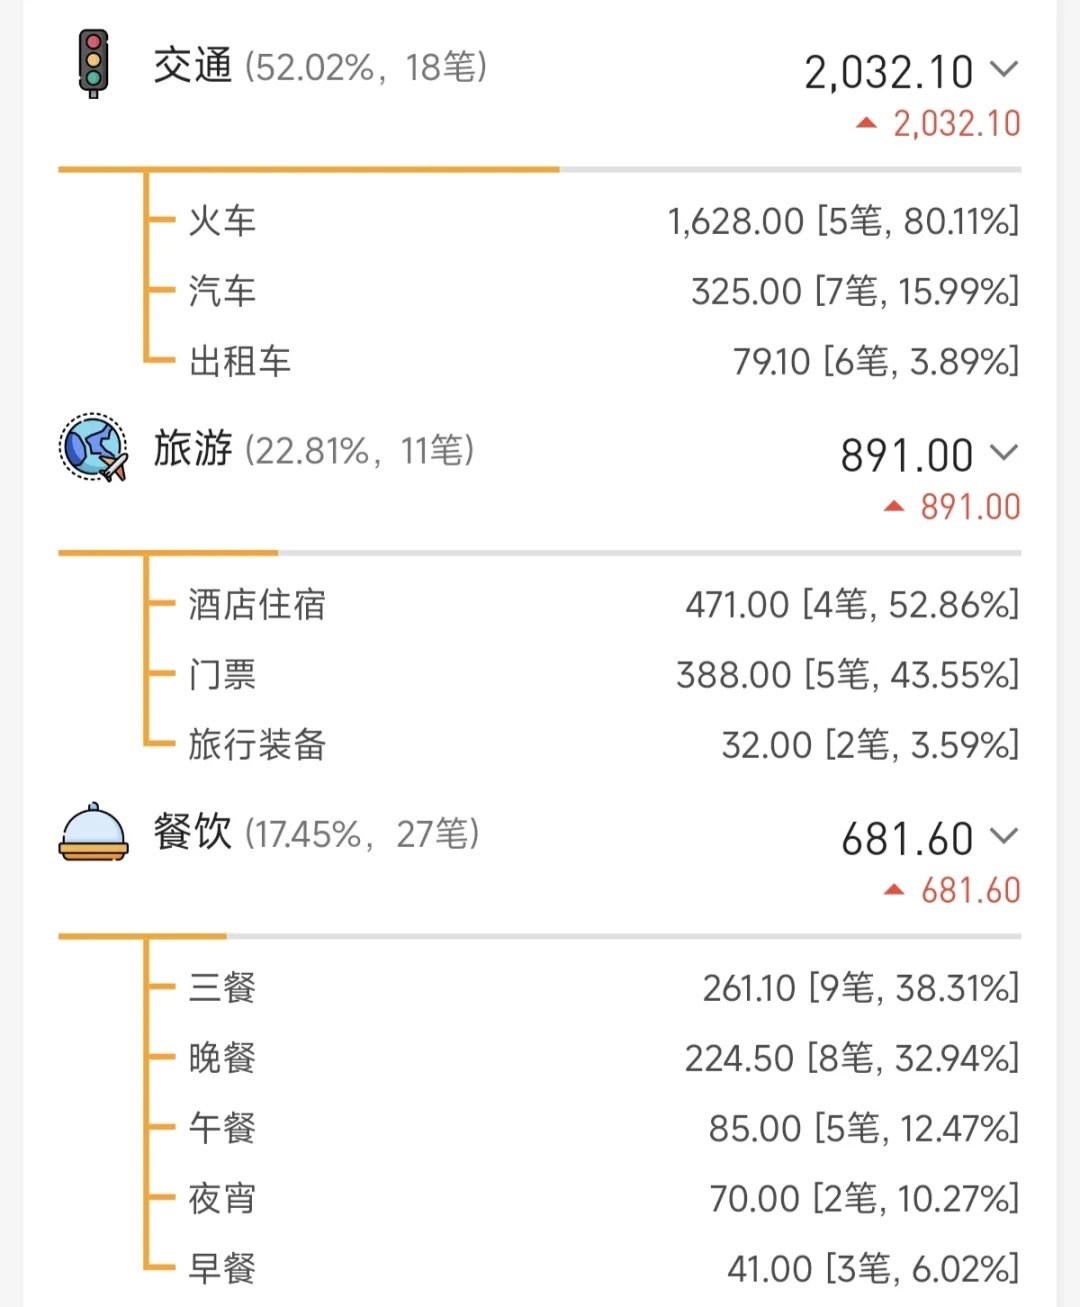
Task: Tap the 交通 total amount 2,032.10
Action: 888,72
